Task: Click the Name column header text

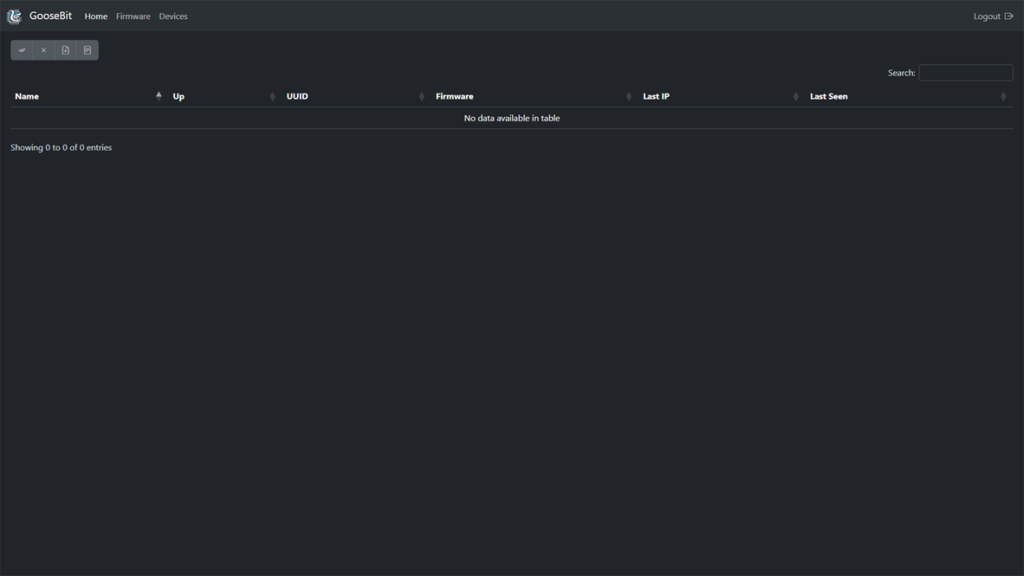Action: (x=27, y=96)
